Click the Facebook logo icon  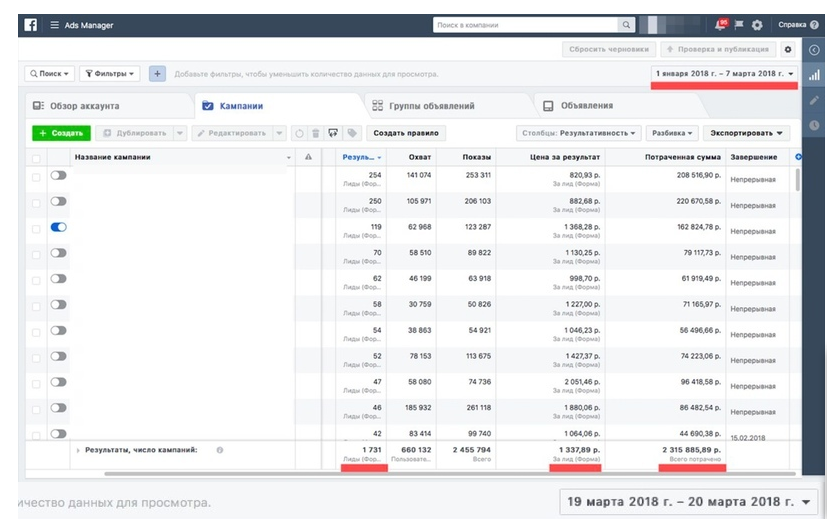[x=31, y=25]
